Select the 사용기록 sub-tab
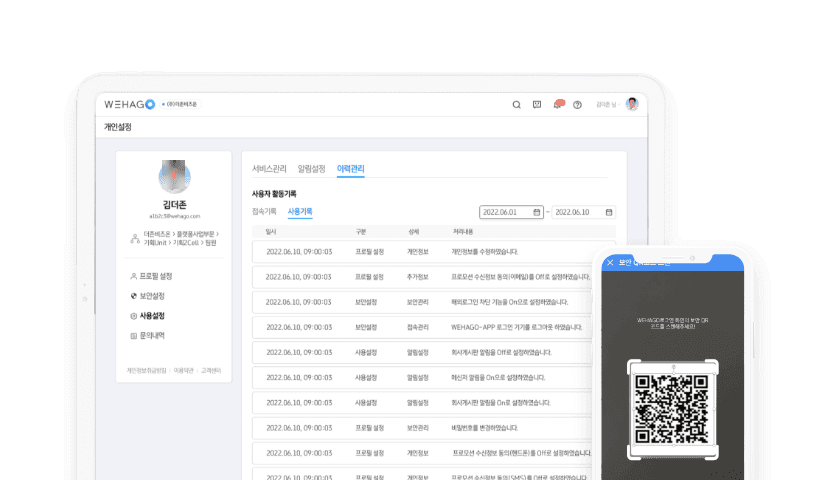 [300, 212]
